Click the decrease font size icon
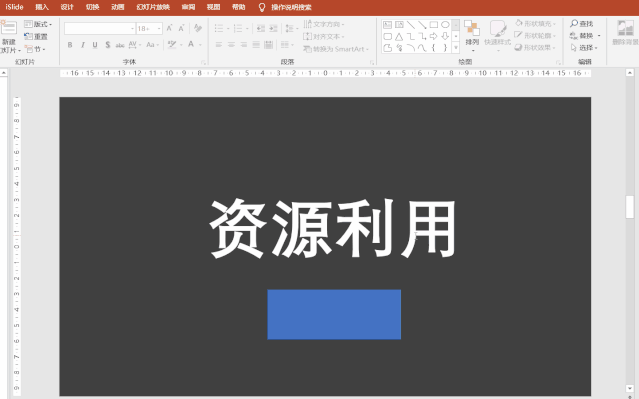The height and width of the screenshot is (399, 639). 182,28
